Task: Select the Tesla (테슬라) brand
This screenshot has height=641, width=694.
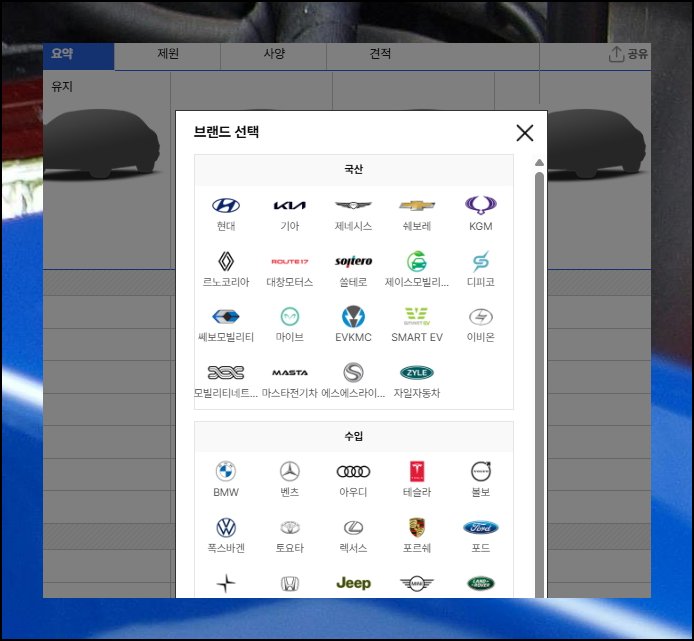Action: 417,471
